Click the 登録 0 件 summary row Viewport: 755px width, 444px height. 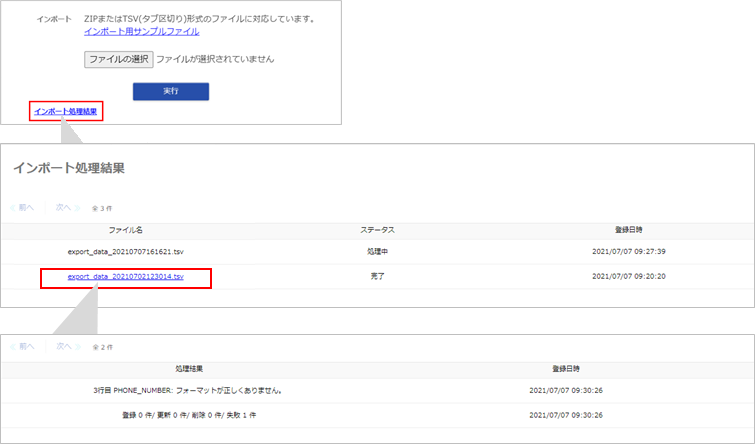188,415
